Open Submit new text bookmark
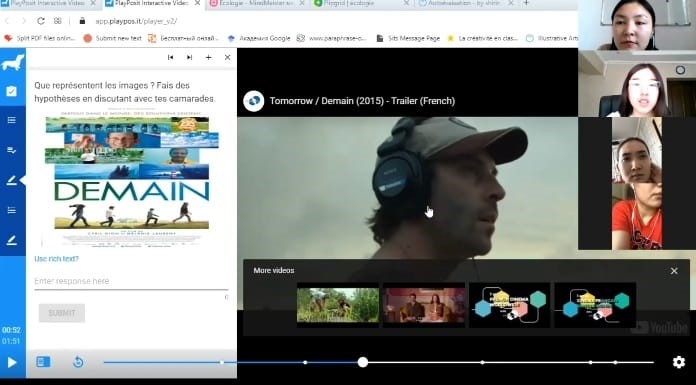Viewport: 696px width, 385px height. 113,38
